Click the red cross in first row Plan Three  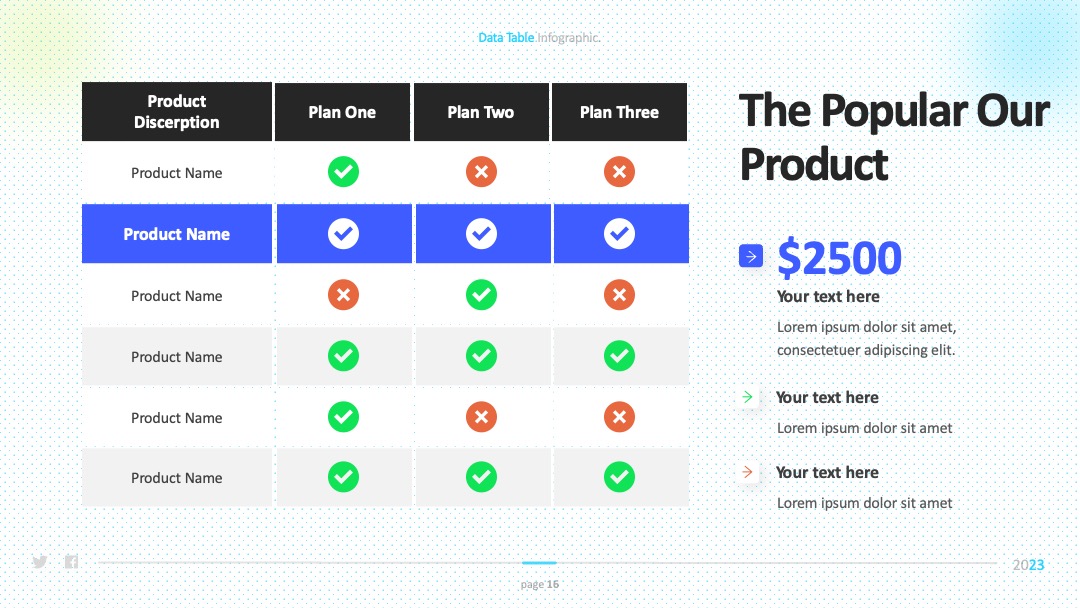pos(619,171)
